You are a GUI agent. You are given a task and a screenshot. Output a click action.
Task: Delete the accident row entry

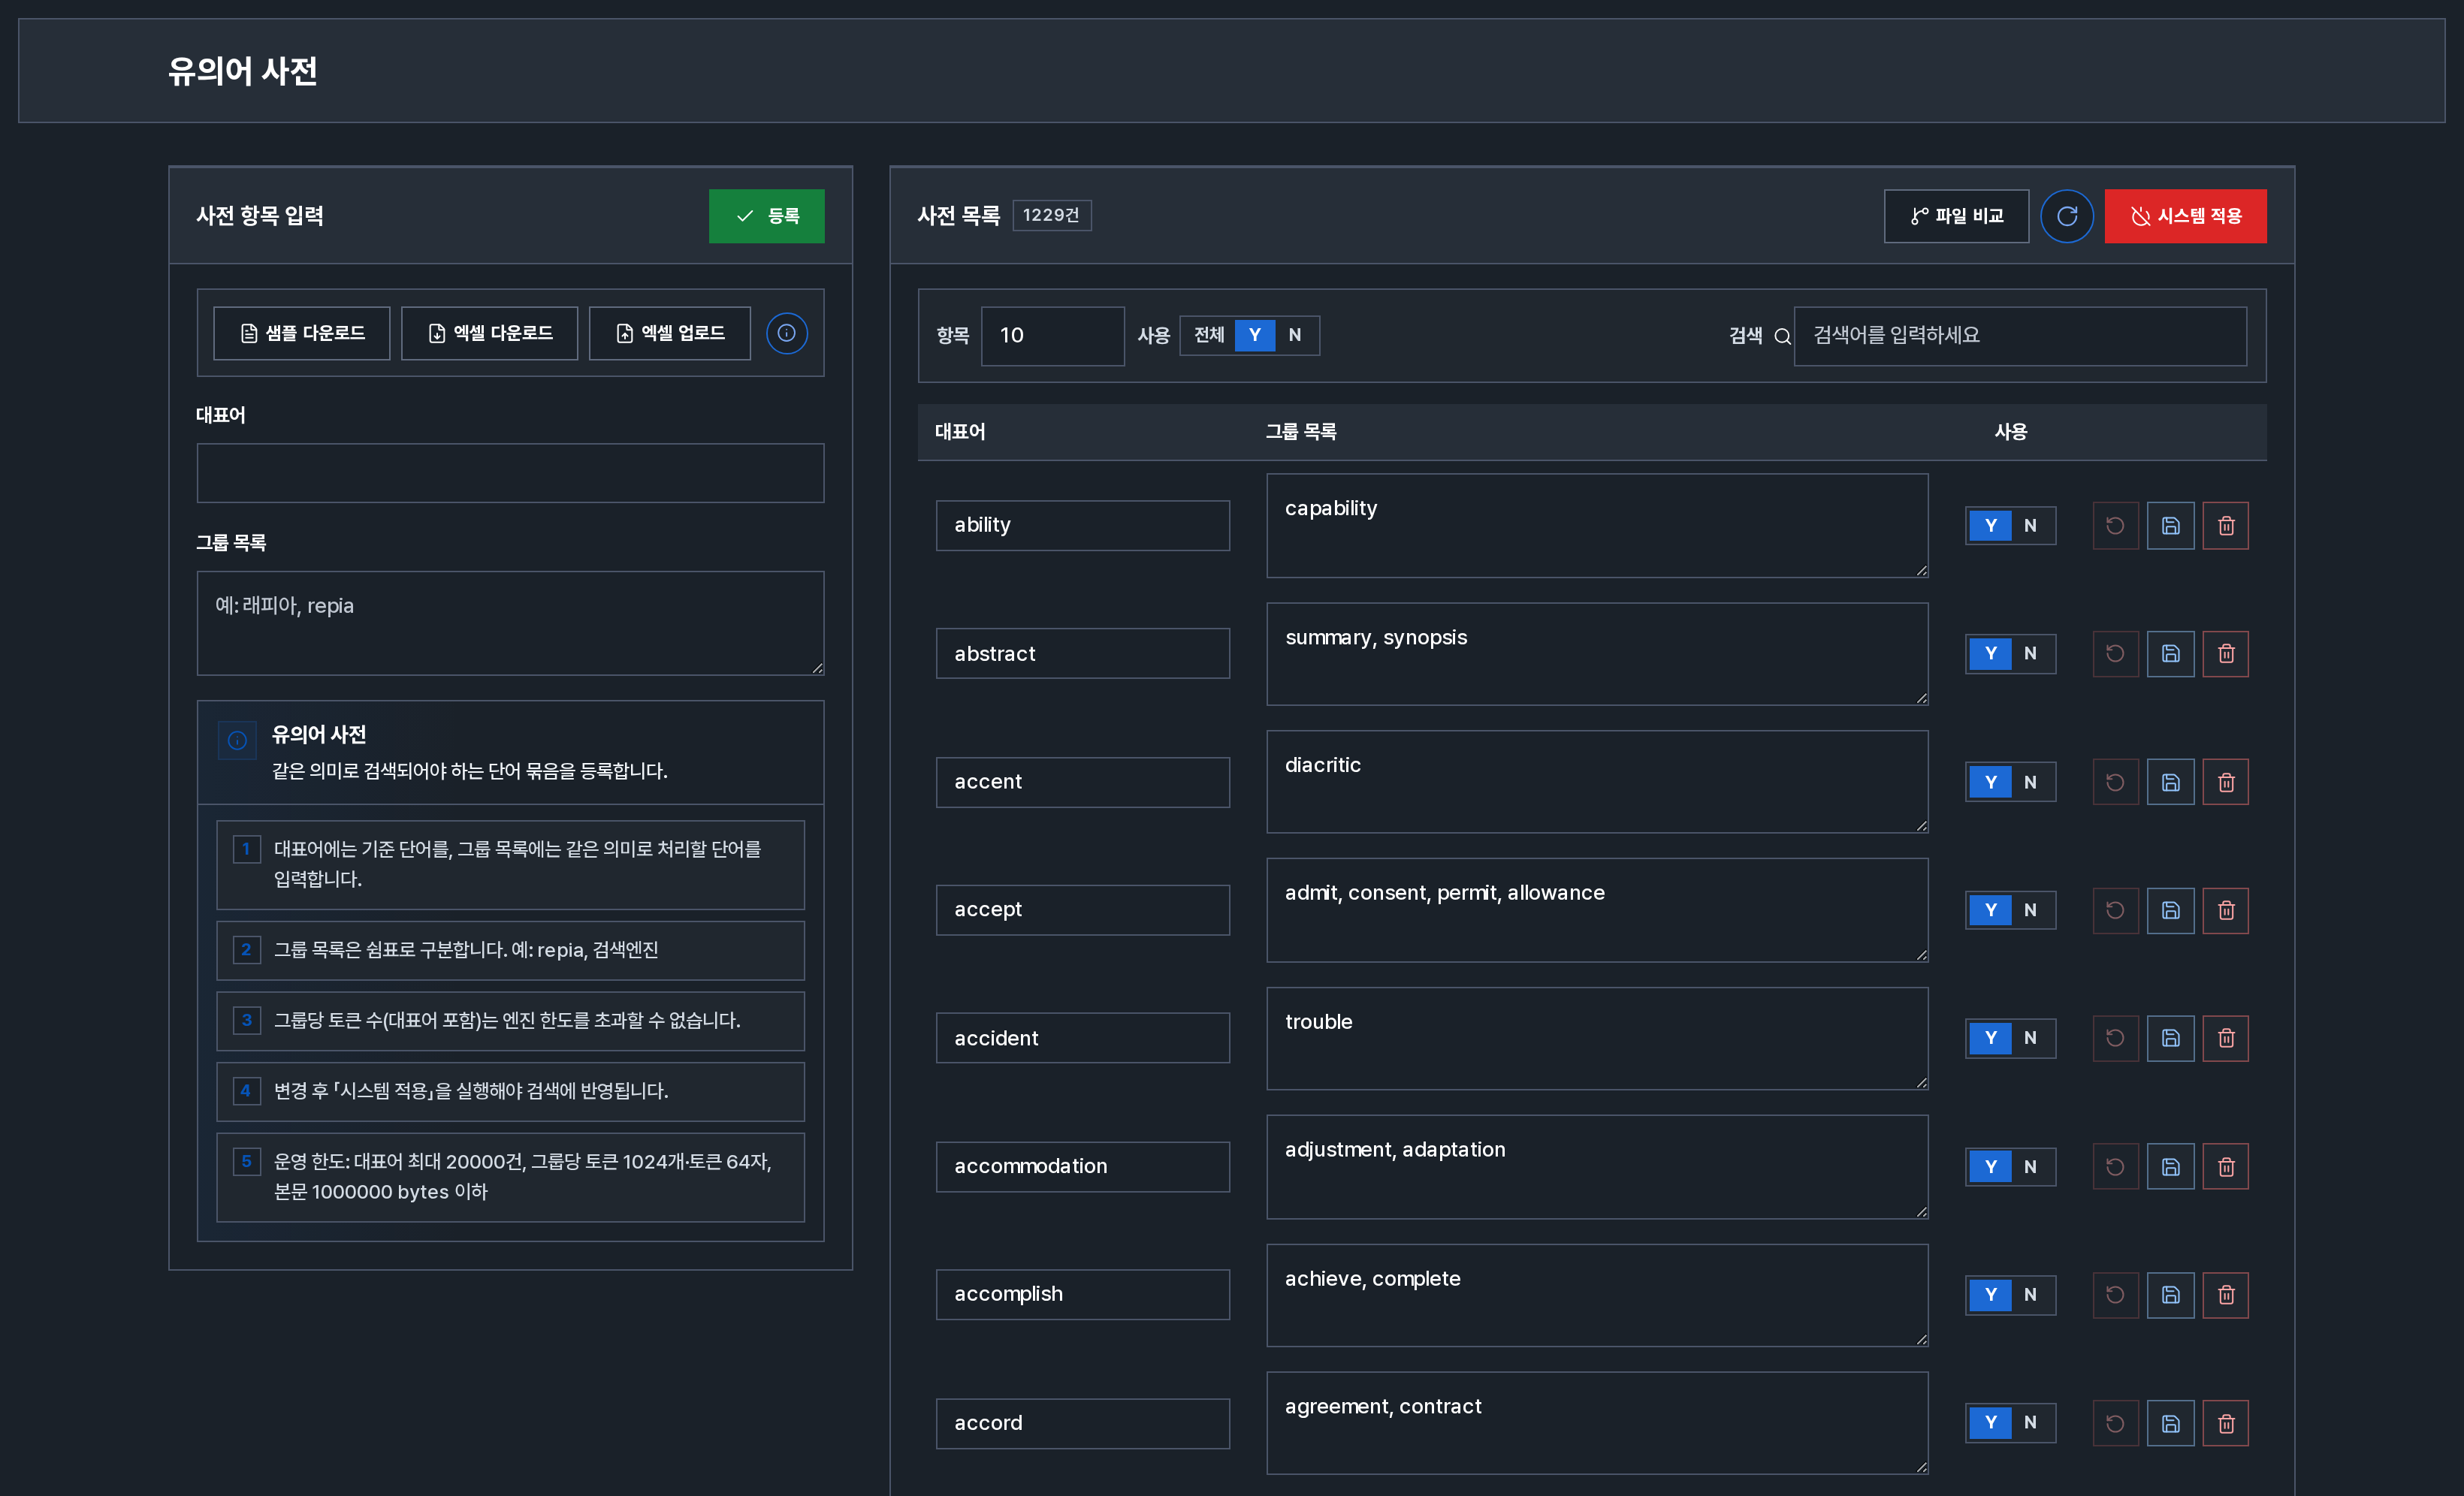2225,1038
